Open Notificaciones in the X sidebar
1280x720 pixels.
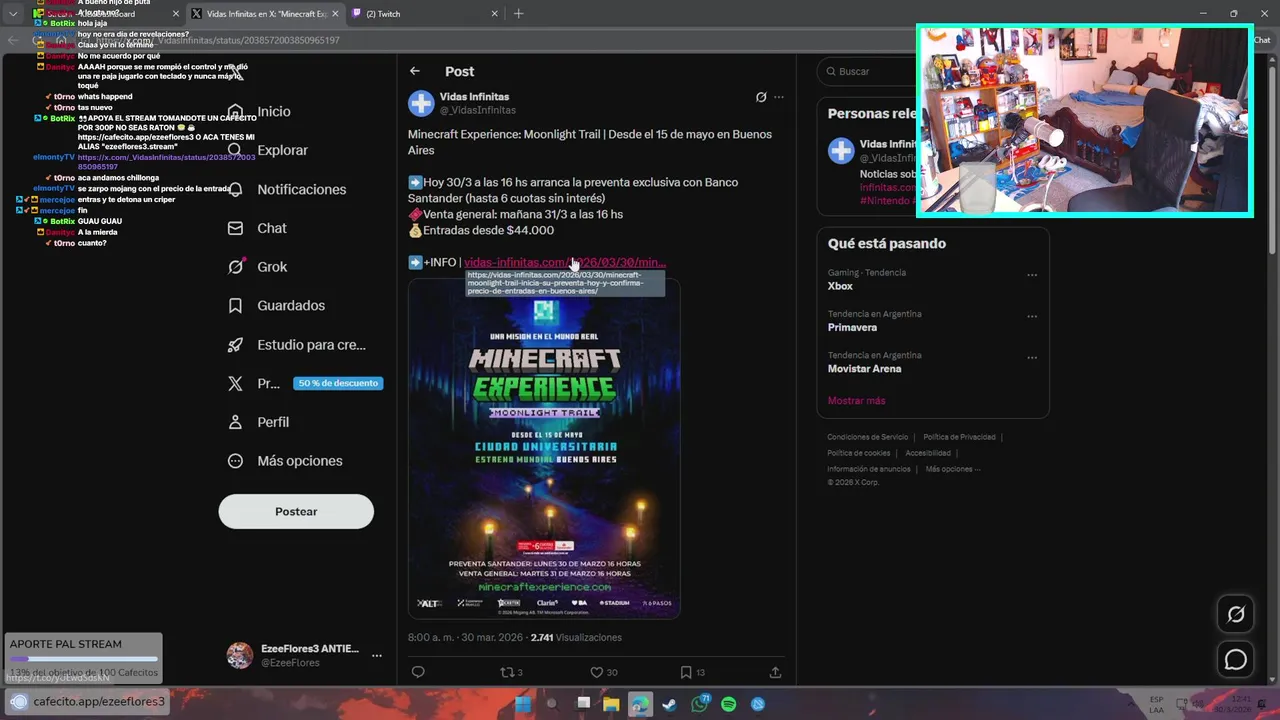click(286, 189)
